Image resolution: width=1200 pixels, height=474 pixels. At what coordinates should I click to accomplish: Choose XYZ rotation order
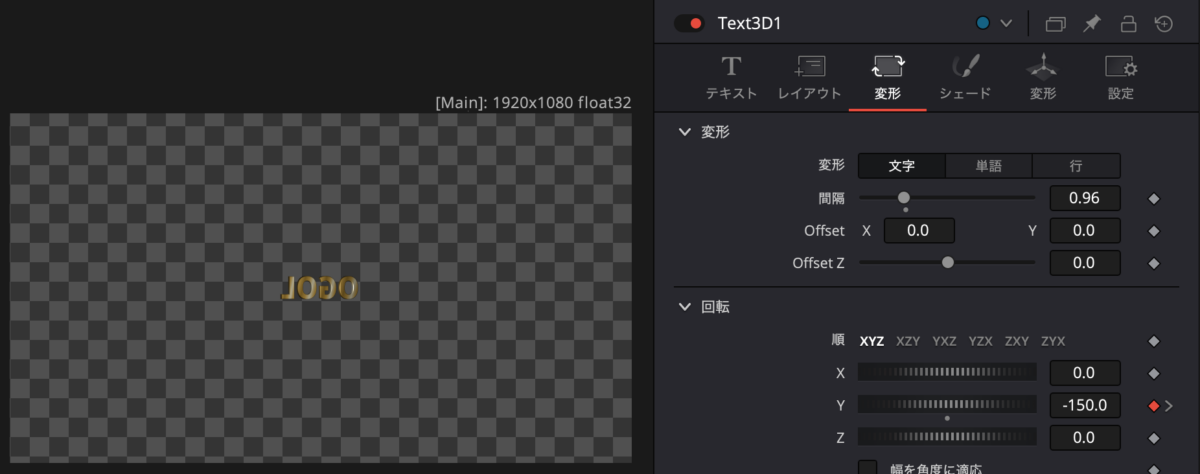pos(872,341)
